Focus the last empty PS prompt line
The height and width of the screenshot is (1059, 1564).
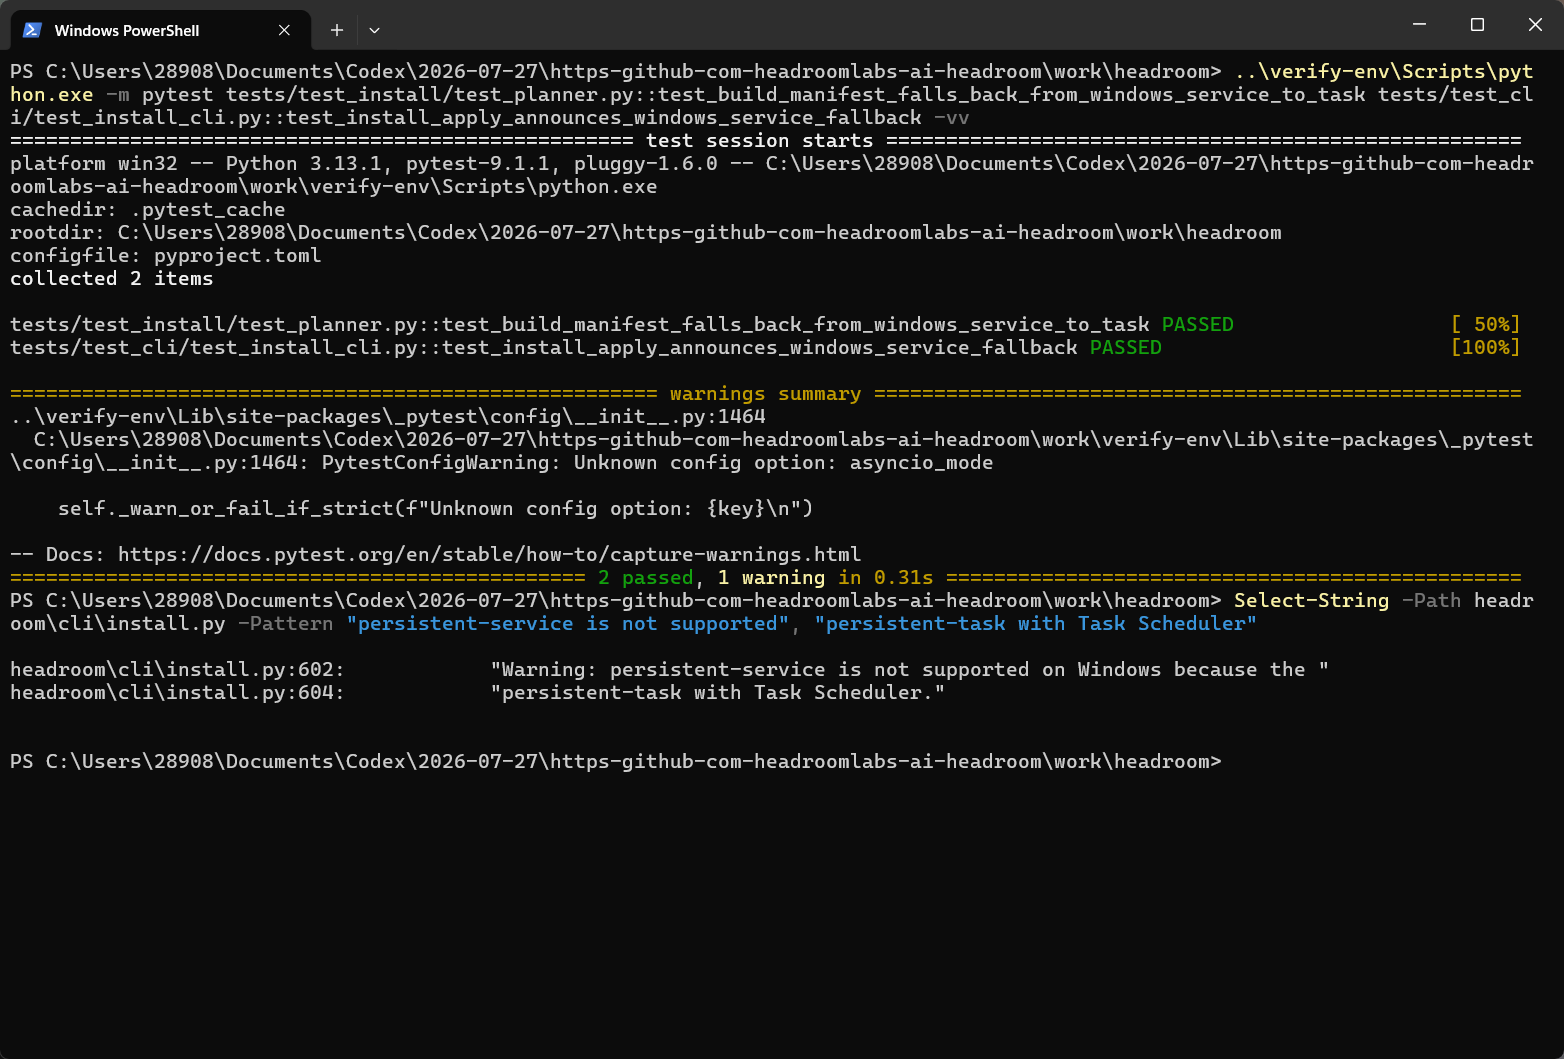click(x=616, y=761)
